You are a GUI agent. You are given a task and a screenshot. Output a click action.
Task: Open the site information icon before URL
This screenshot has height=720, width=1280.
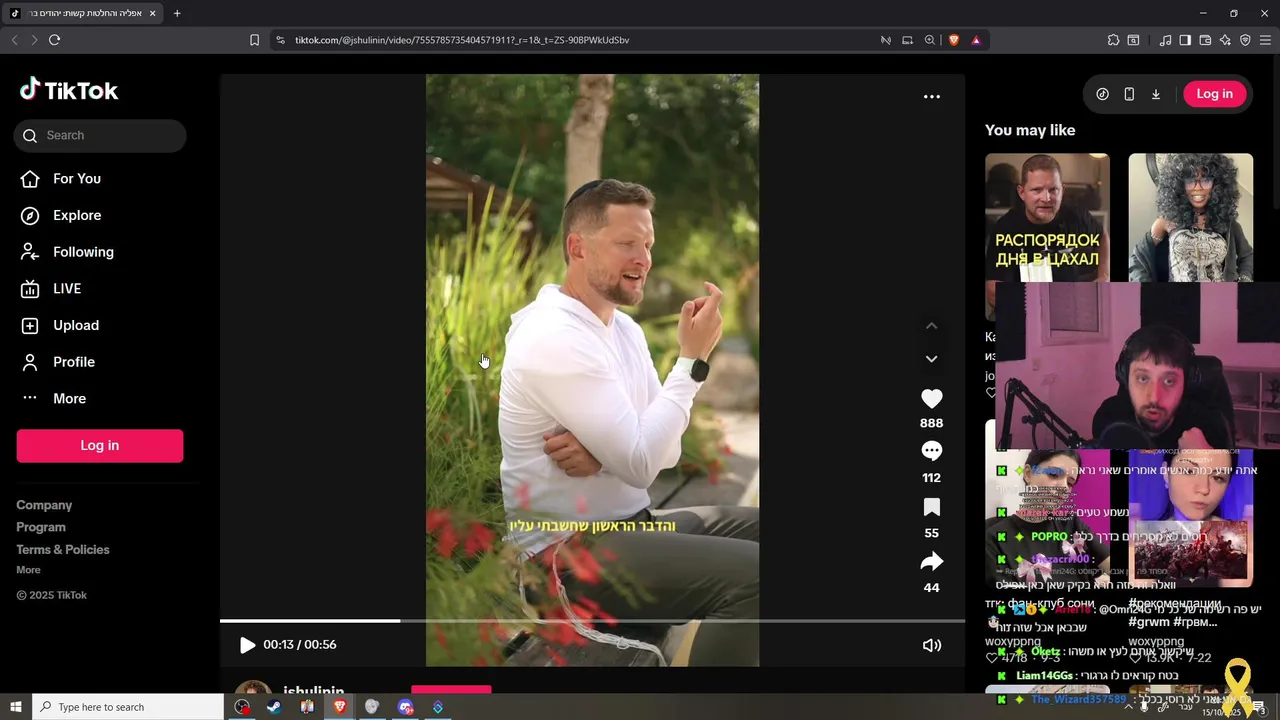click(x=280, y=40)
